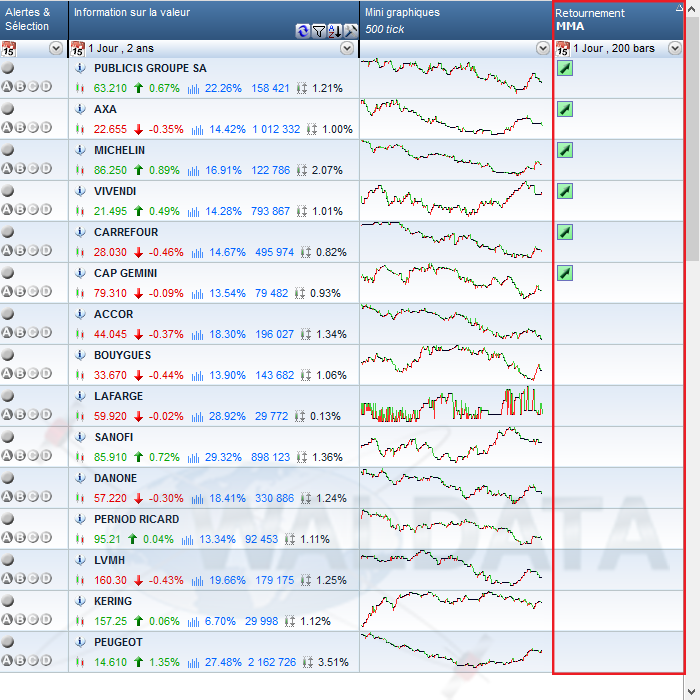Toggle selection C for CARREFOUR row
The image size is (700, 700).
(33, 250)
